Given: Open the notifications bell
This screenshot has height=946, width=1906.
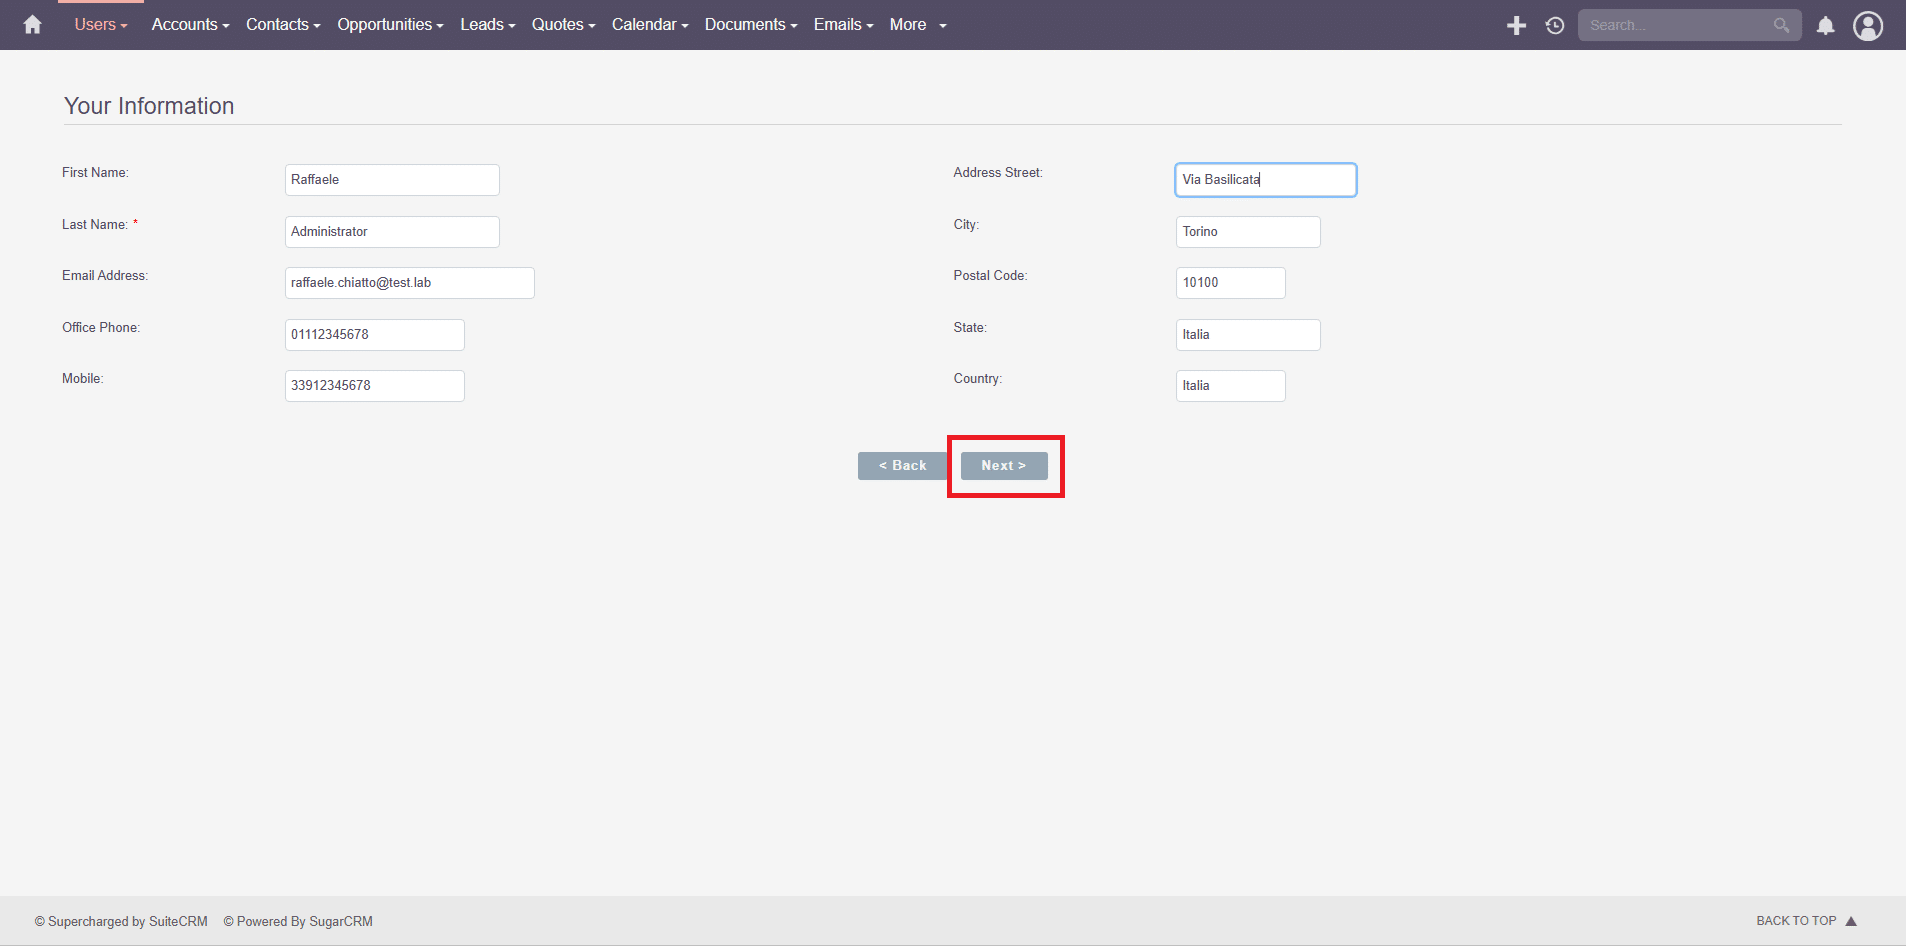Looking at the screenshot, I should (1825, 25).
